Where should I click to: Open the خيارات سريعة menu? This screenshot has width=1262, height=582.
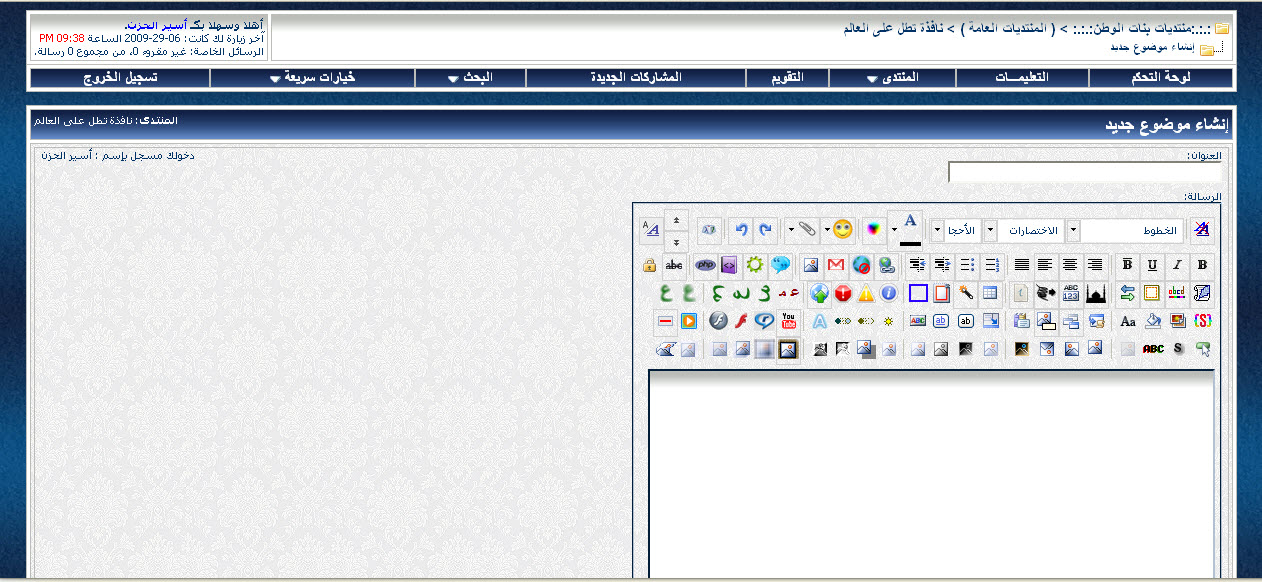[312, 78]
